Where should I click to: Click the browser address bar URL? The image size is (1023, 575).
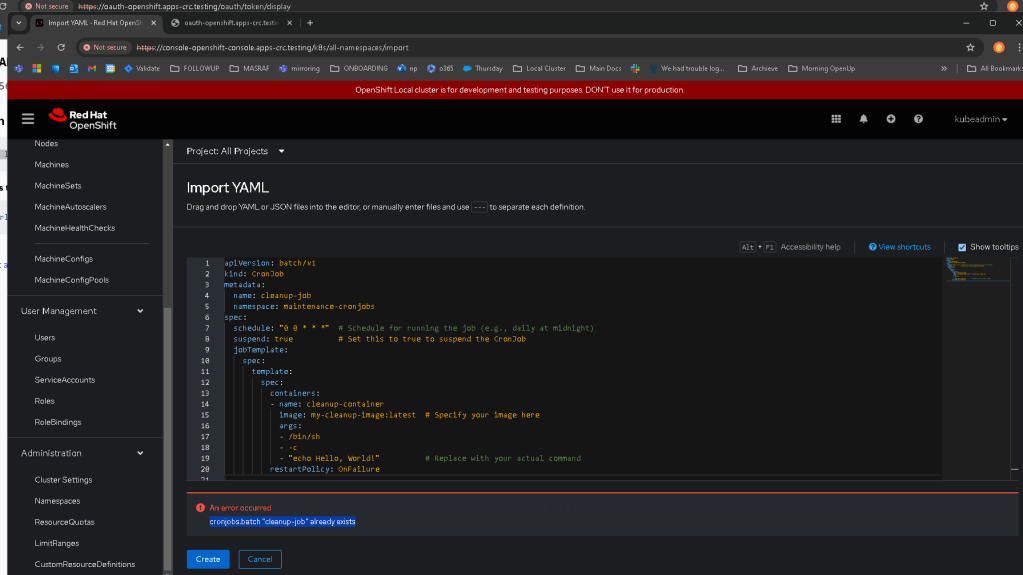coord(273,48)
